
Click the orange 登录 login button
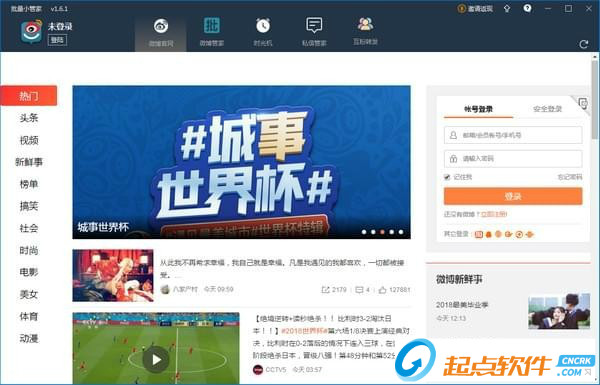point(513,196)
